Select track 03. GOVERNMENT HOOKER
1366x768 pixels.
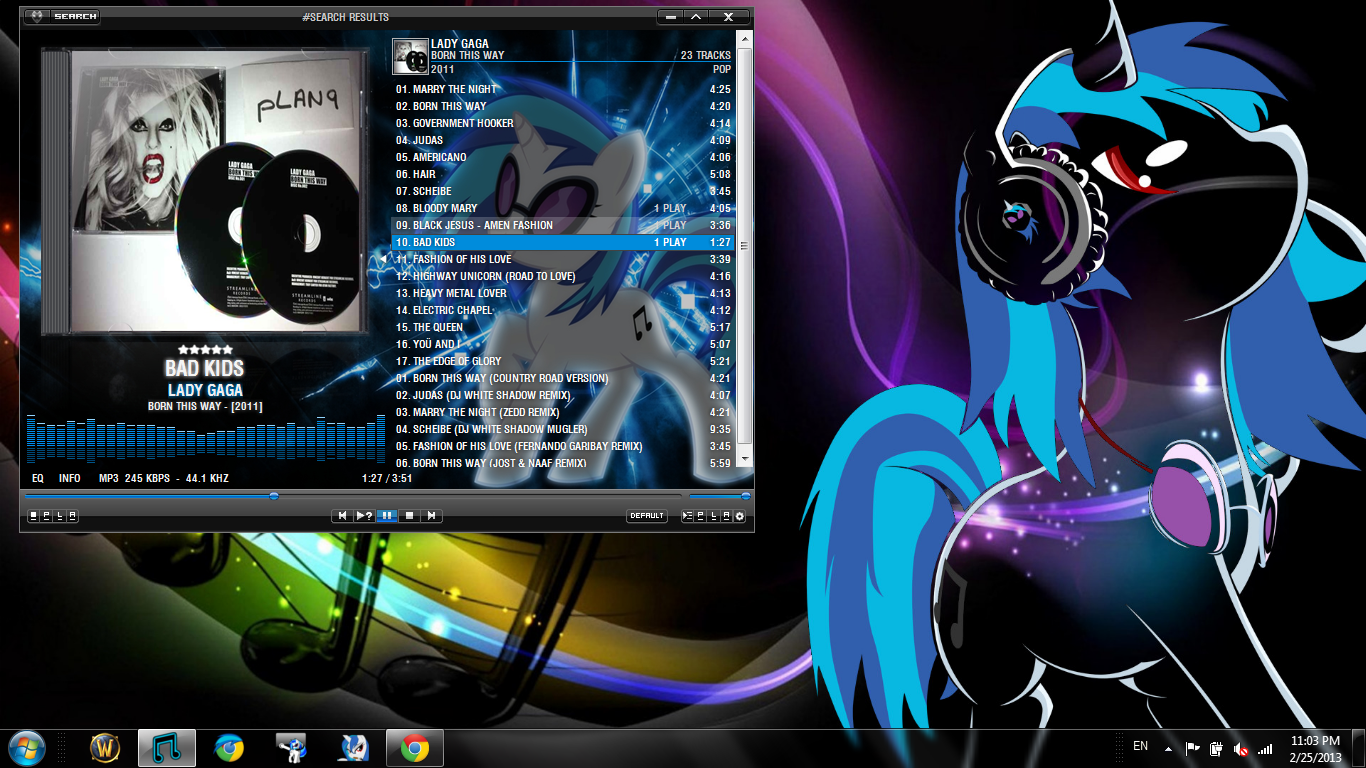[562, 123]
